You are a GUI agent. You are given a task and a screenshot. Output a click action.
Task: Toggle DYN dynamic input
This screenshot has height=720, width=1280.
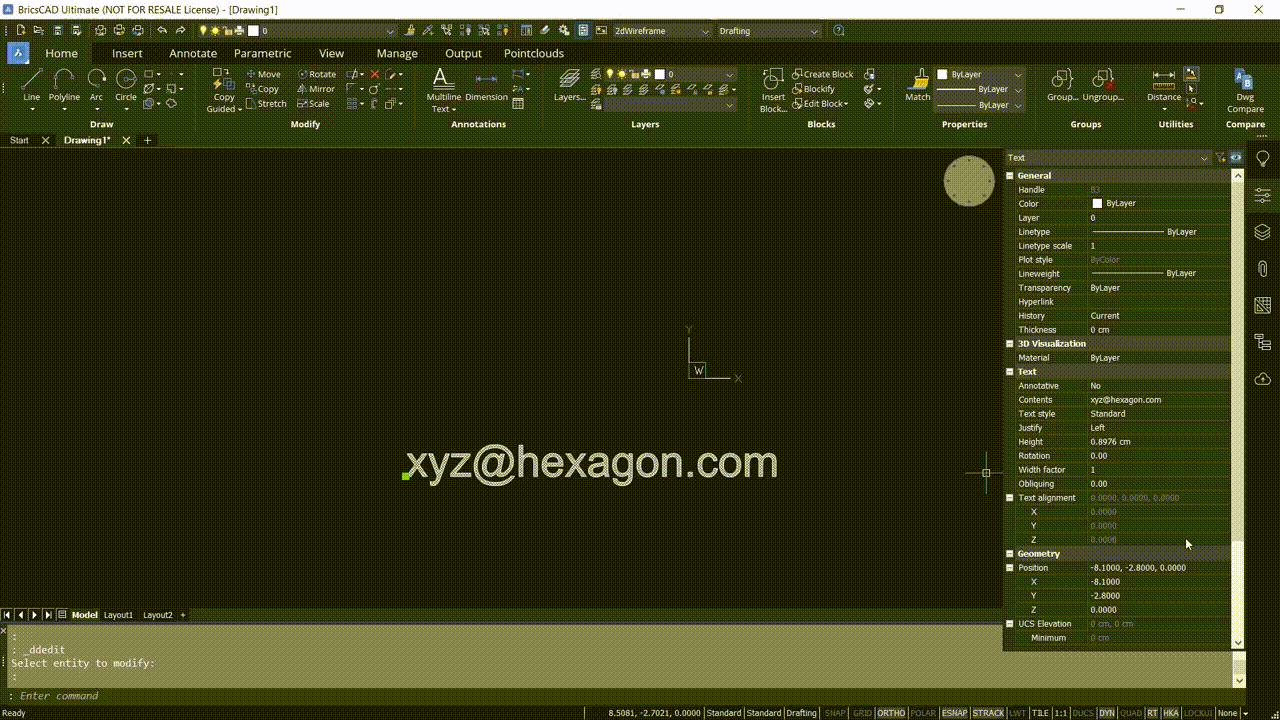1107,713
